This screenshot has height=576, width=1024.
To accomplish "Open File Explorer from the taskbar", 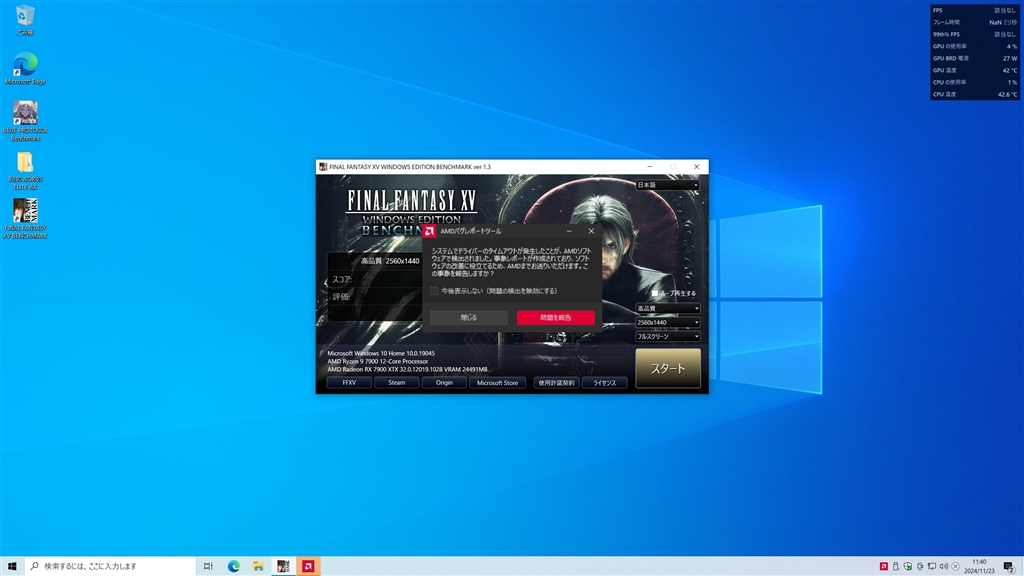I will click(x=258, y=566).
